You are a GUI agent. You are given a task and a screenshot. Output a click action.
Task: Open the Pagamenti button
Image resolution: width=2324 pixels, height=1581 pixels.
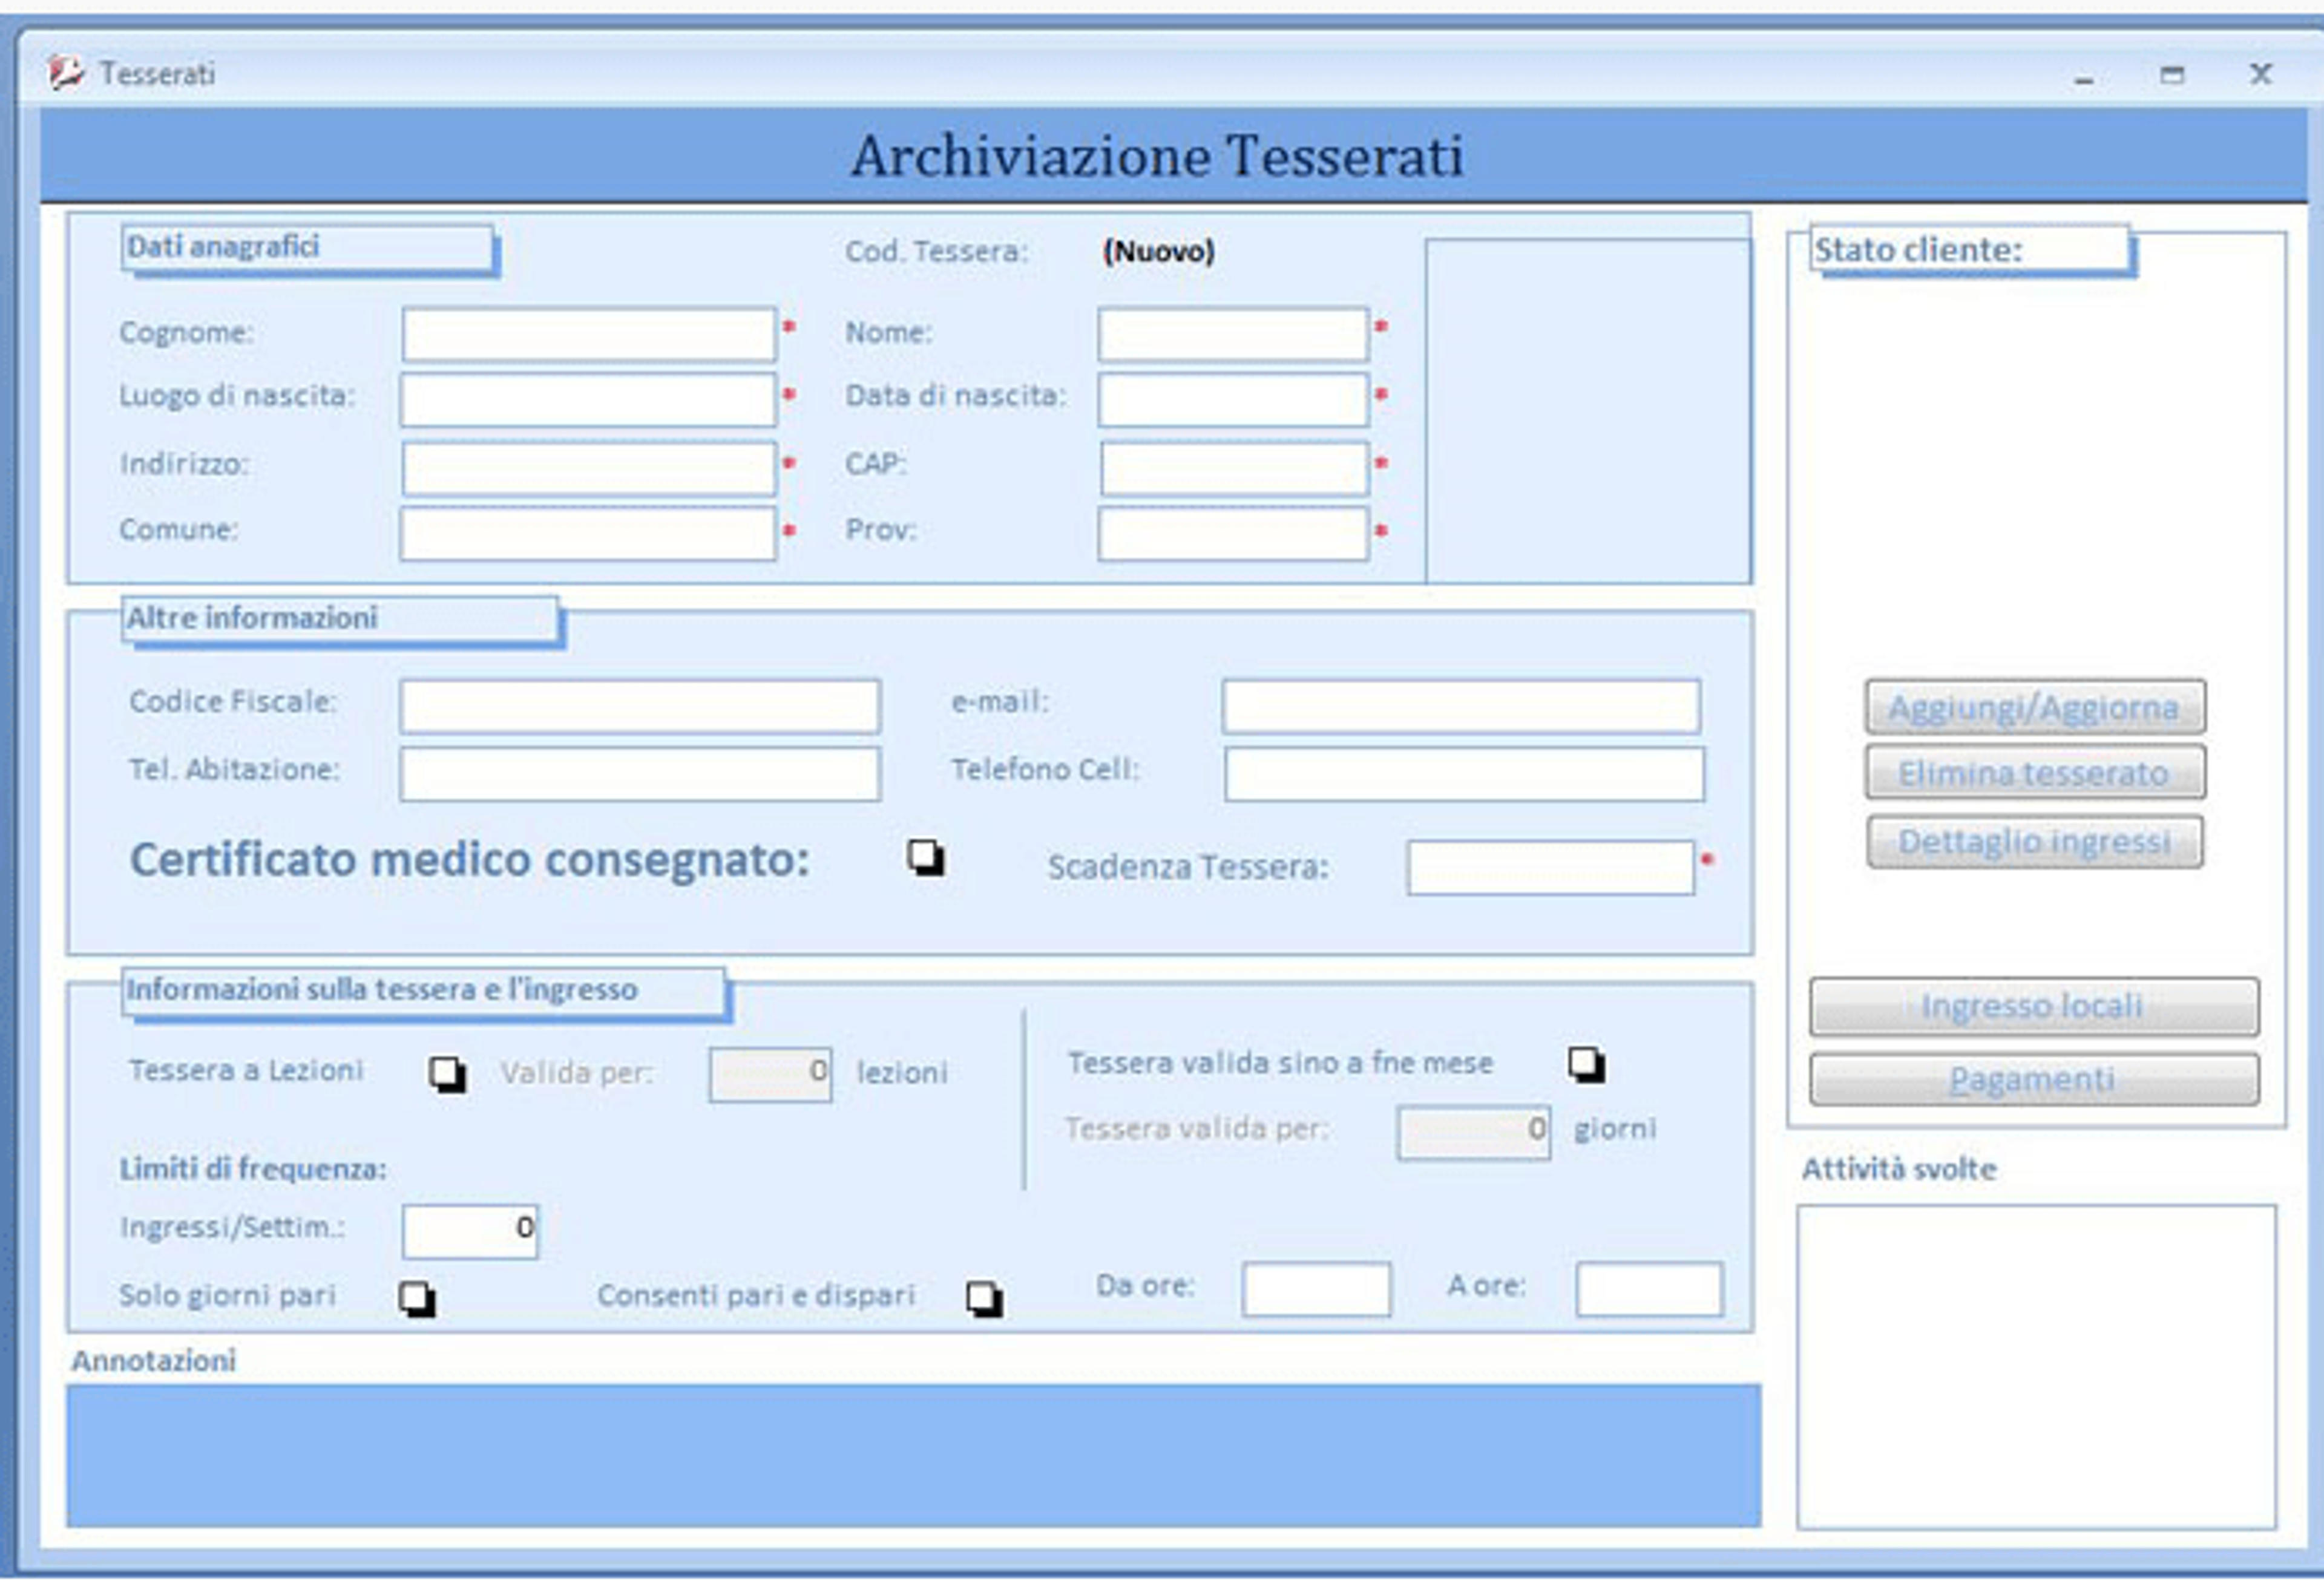(x=2034, y=1080)
